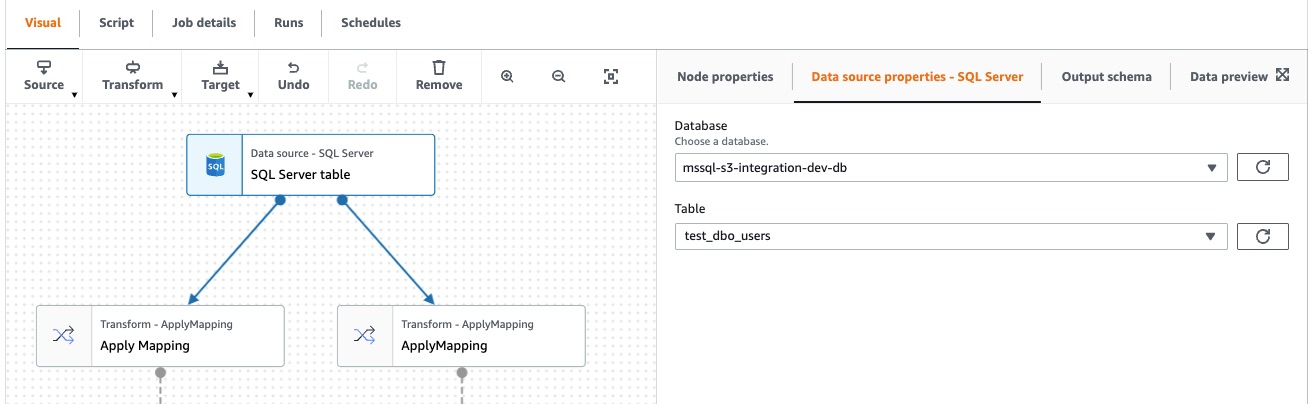Select the ApplyMapping node on right
This screenshot has height=404, width=1315.
[x=461, y=336]
